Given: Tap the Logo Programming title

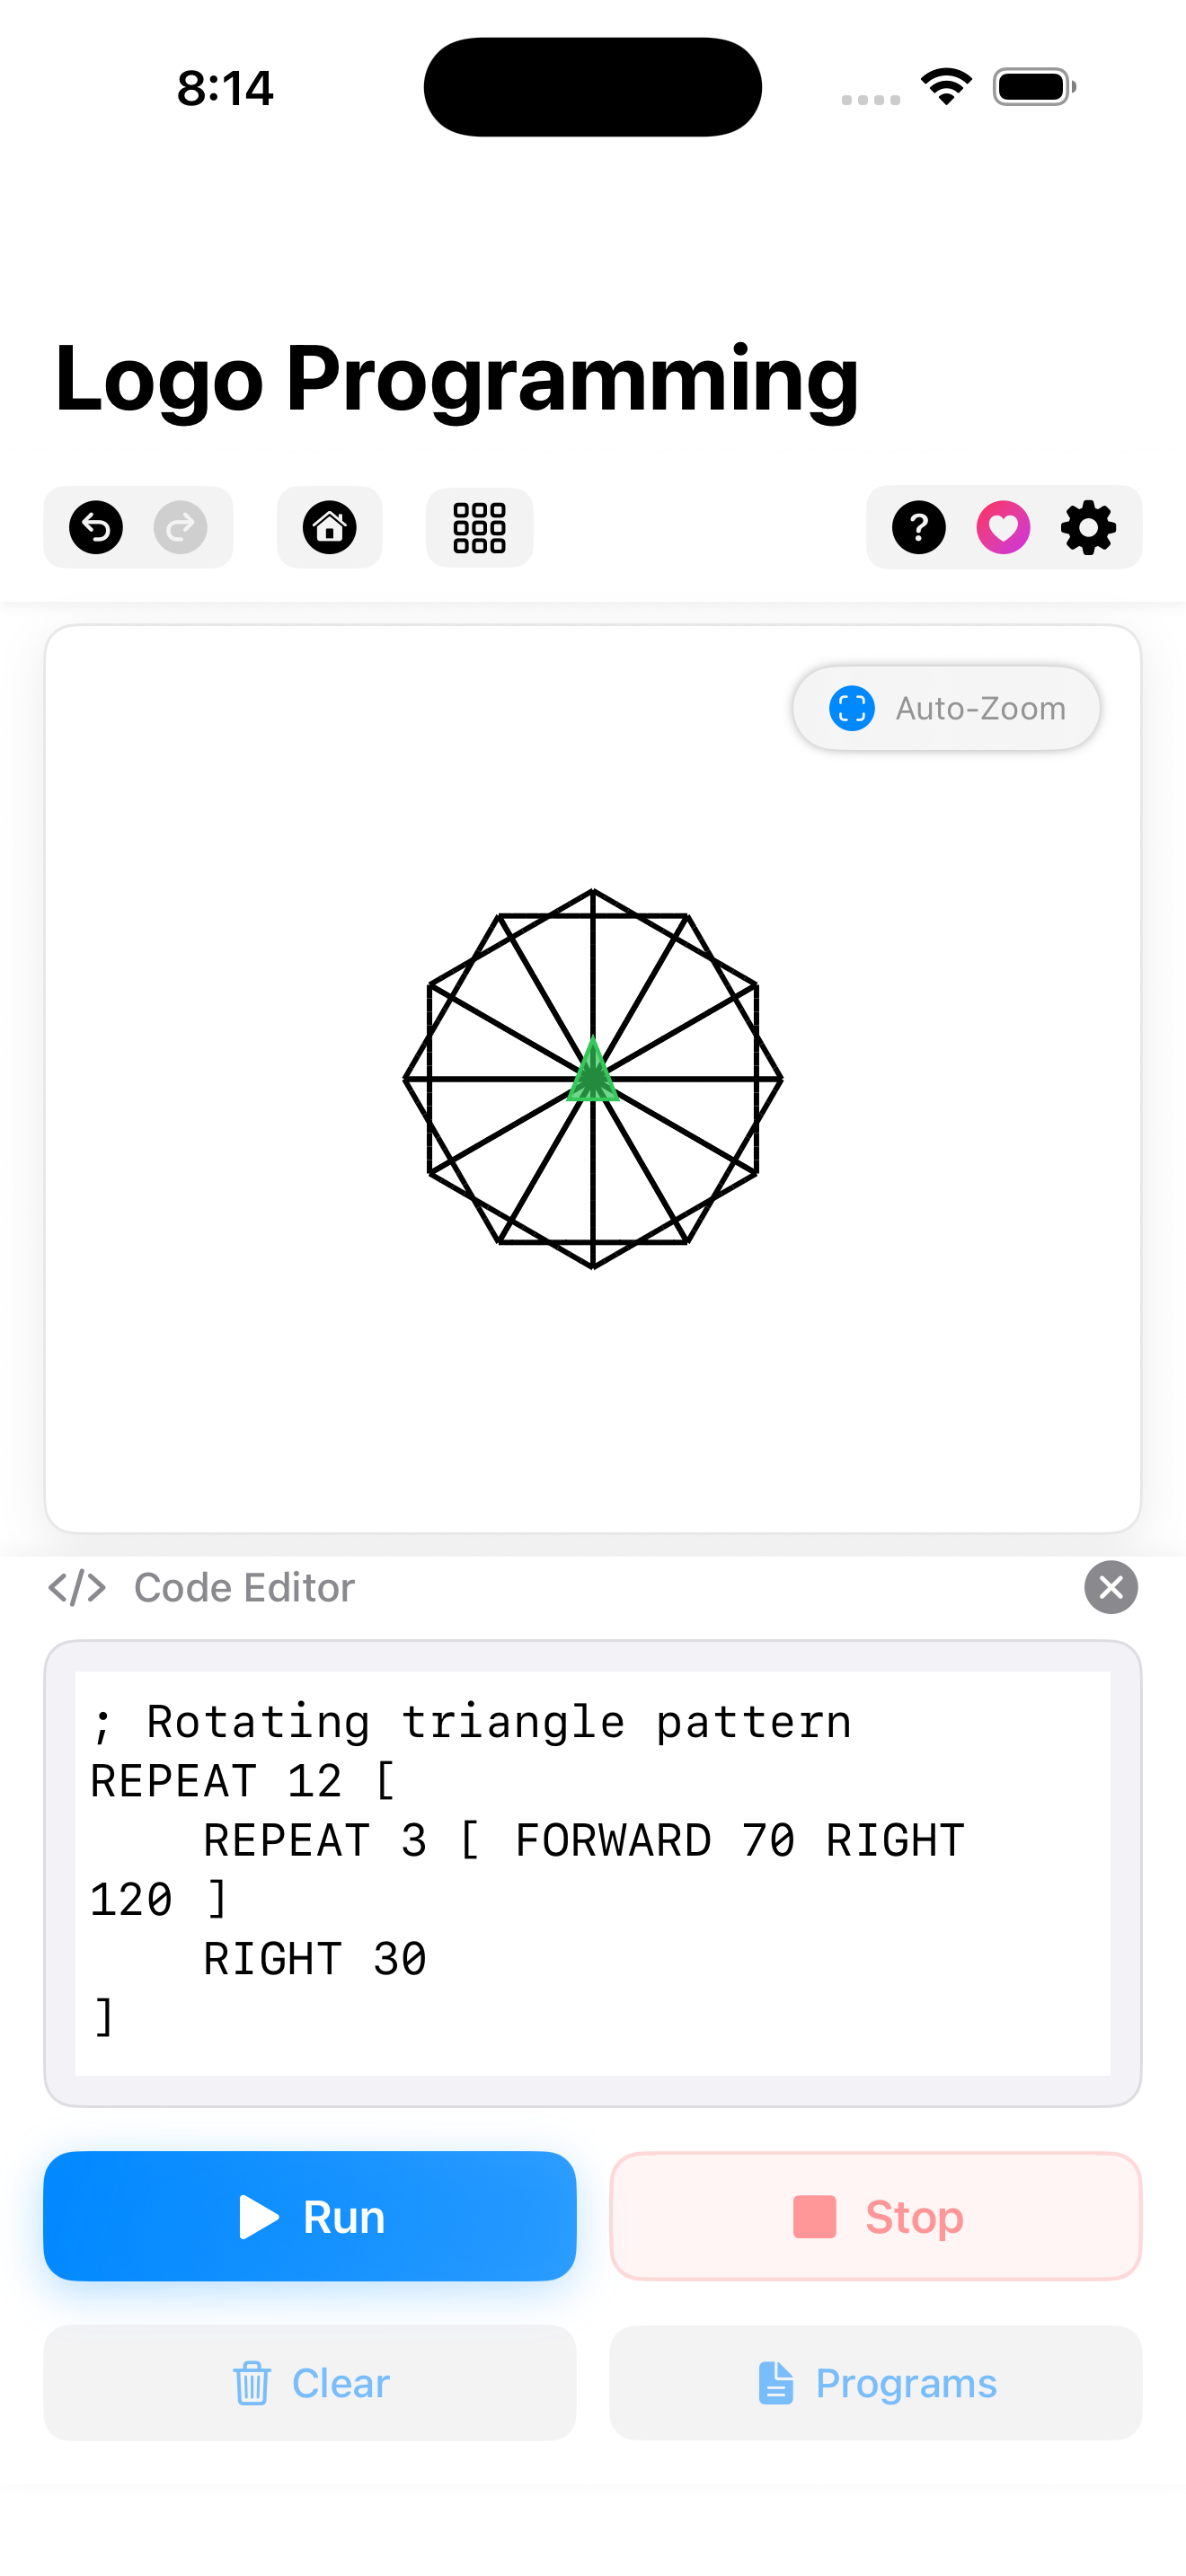Looking at the screenshot, I should pyautogui.click(x=456, y=378).
